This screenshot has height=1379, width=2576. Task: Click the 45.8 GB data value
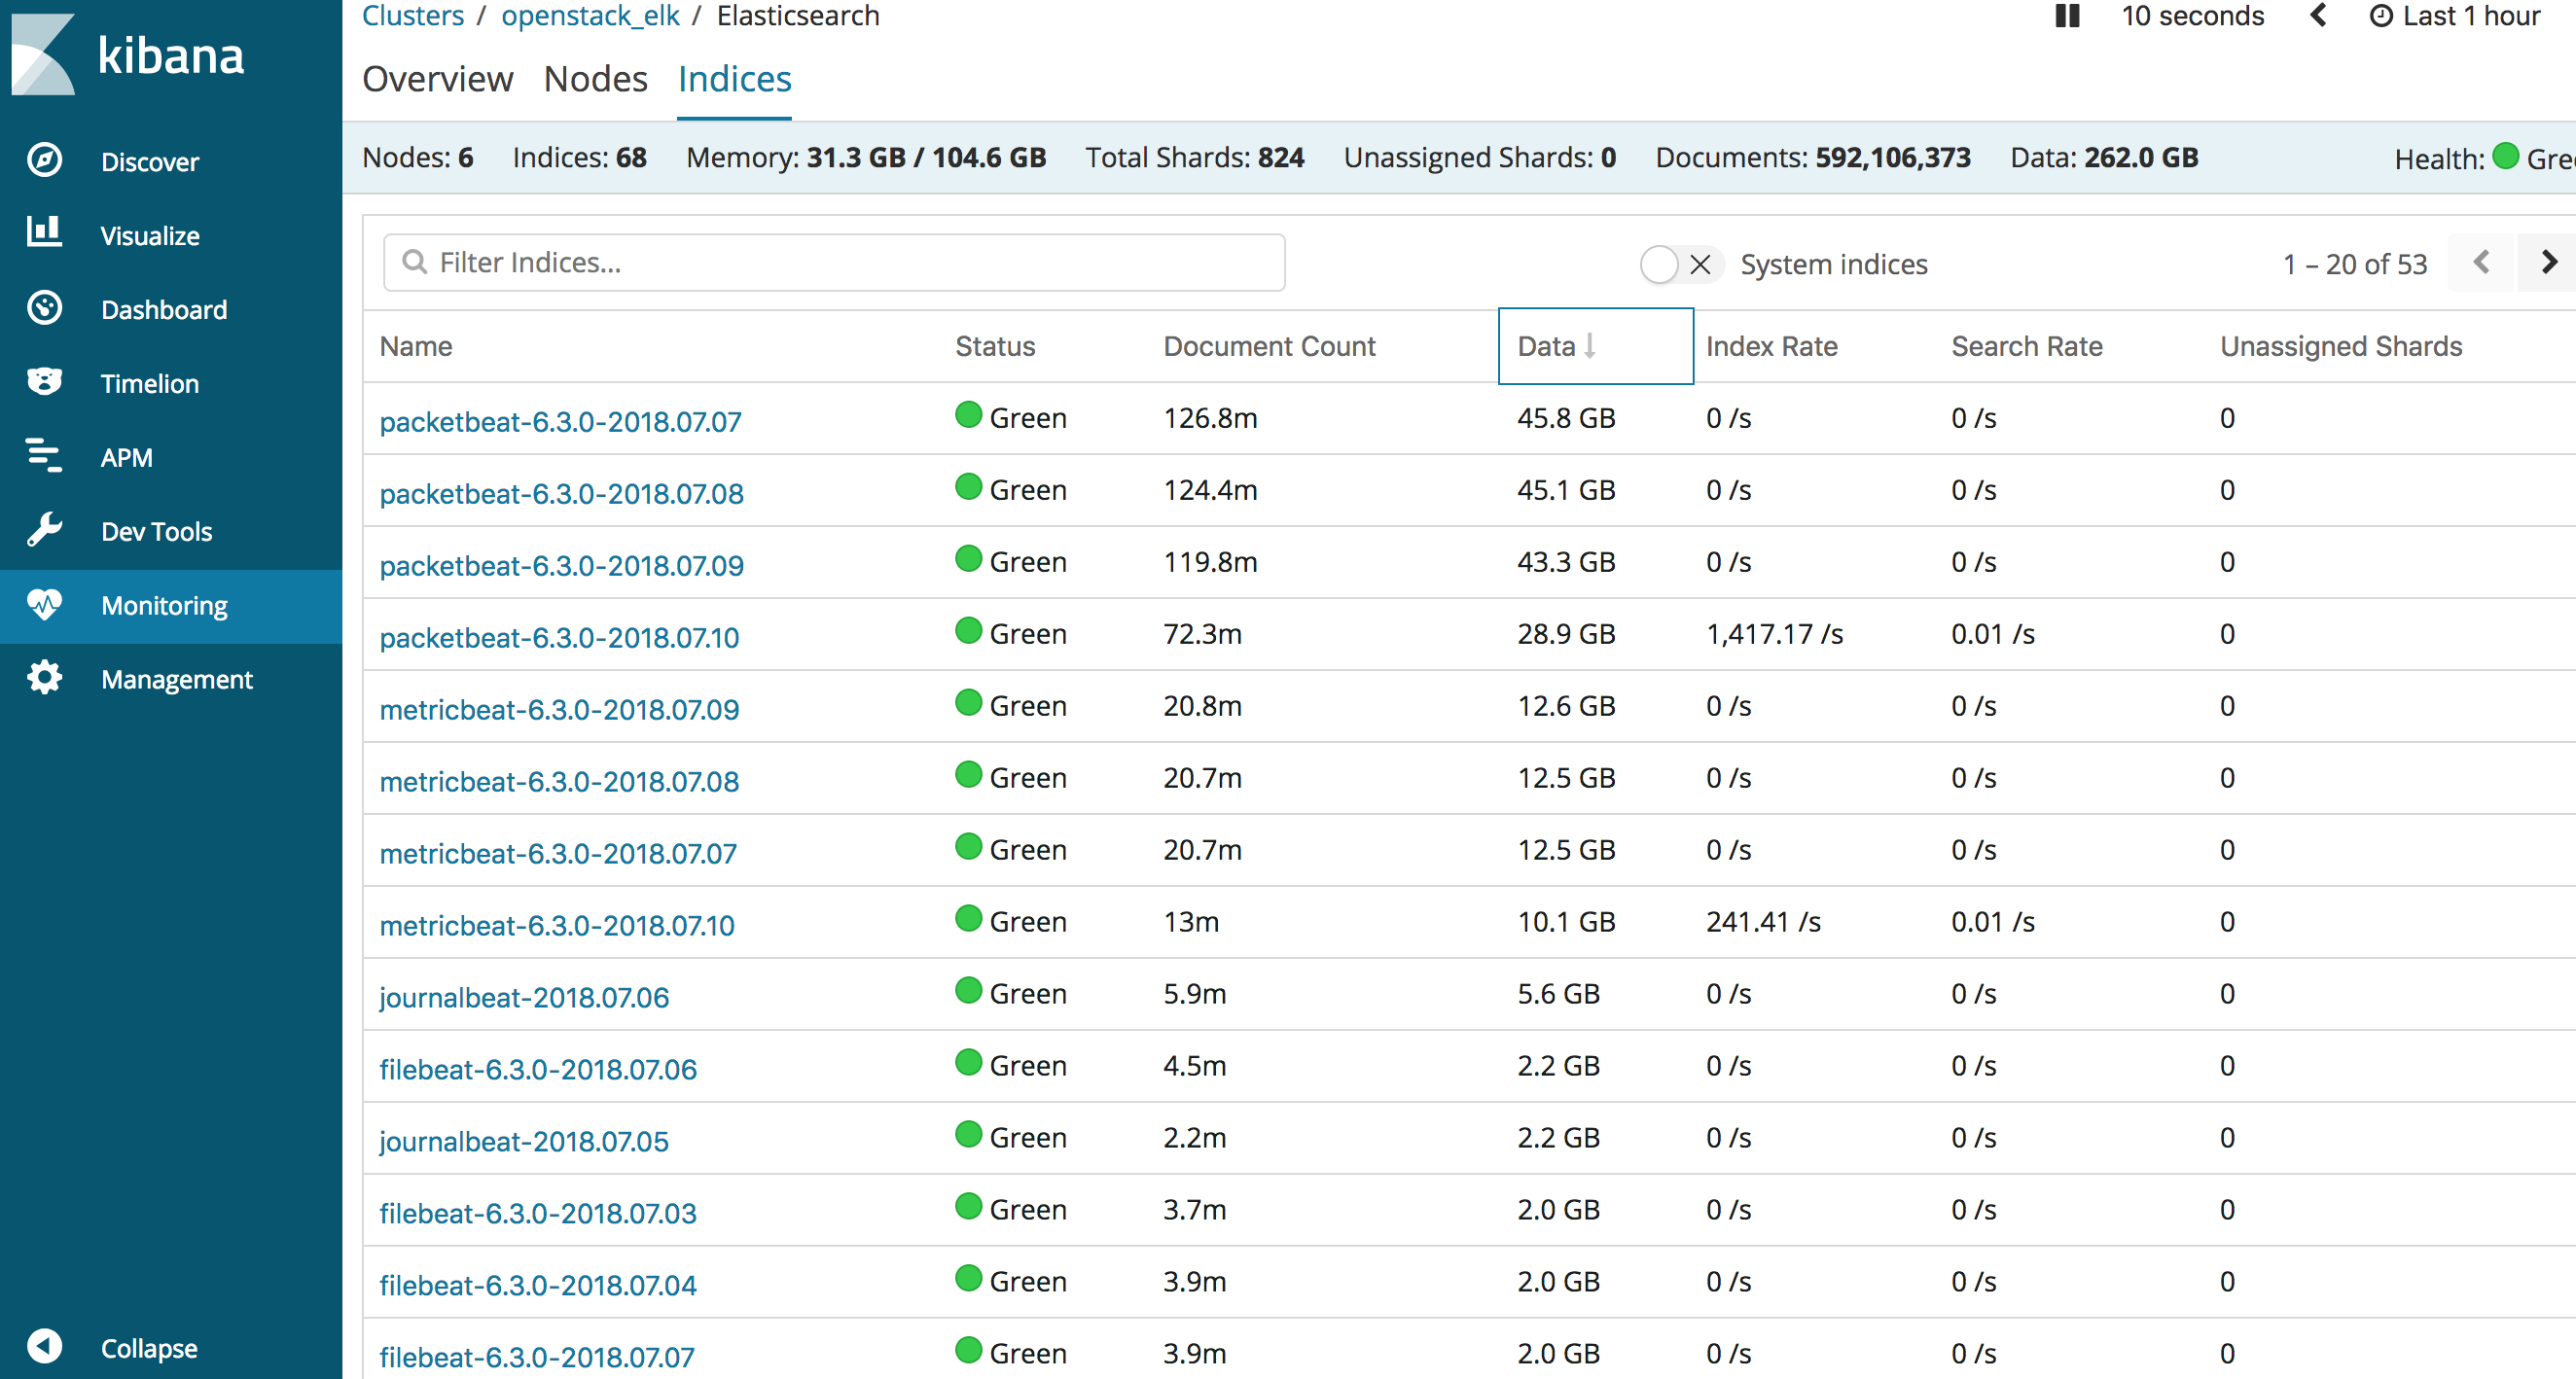(1566, 418)
